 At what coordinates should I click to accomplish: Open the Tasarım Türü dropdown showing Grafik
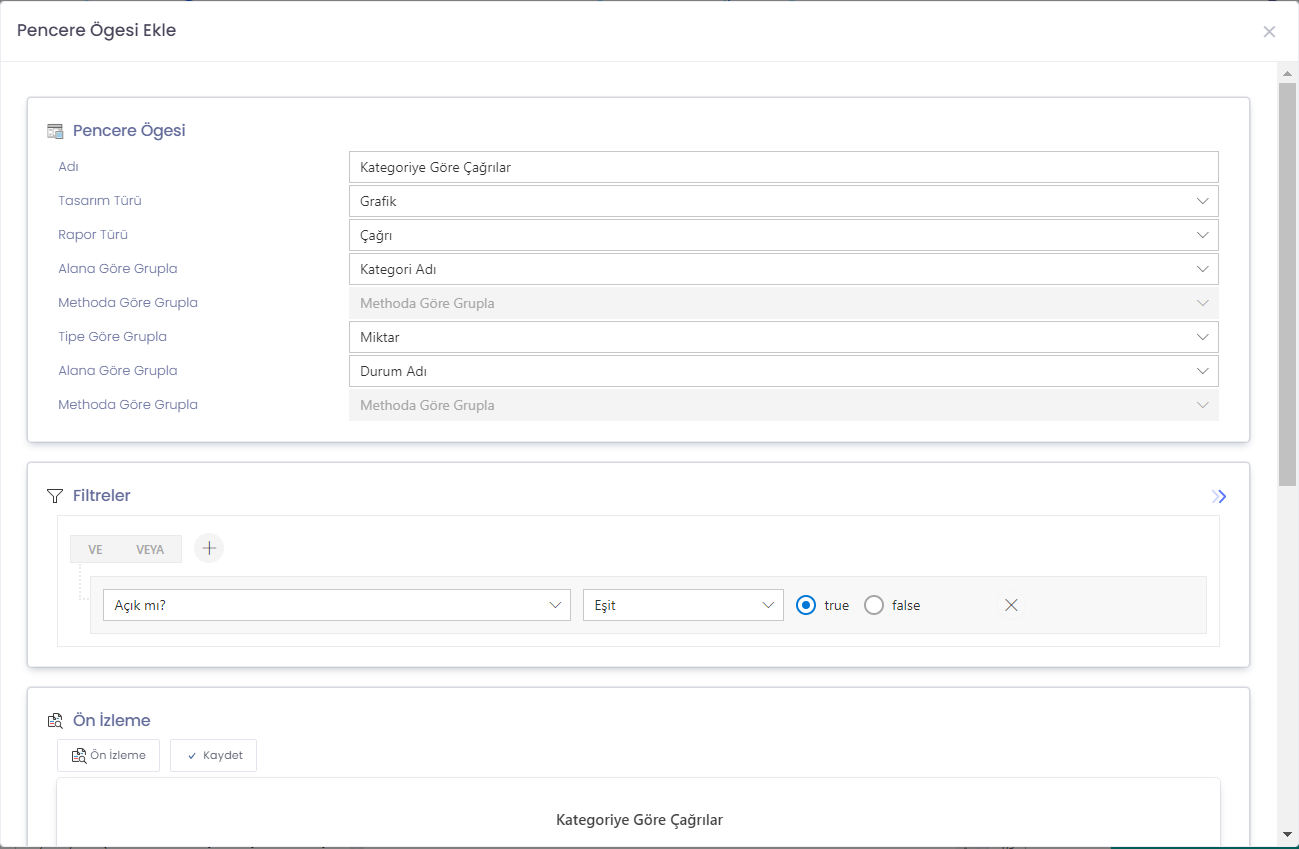[x=784, y=201]
